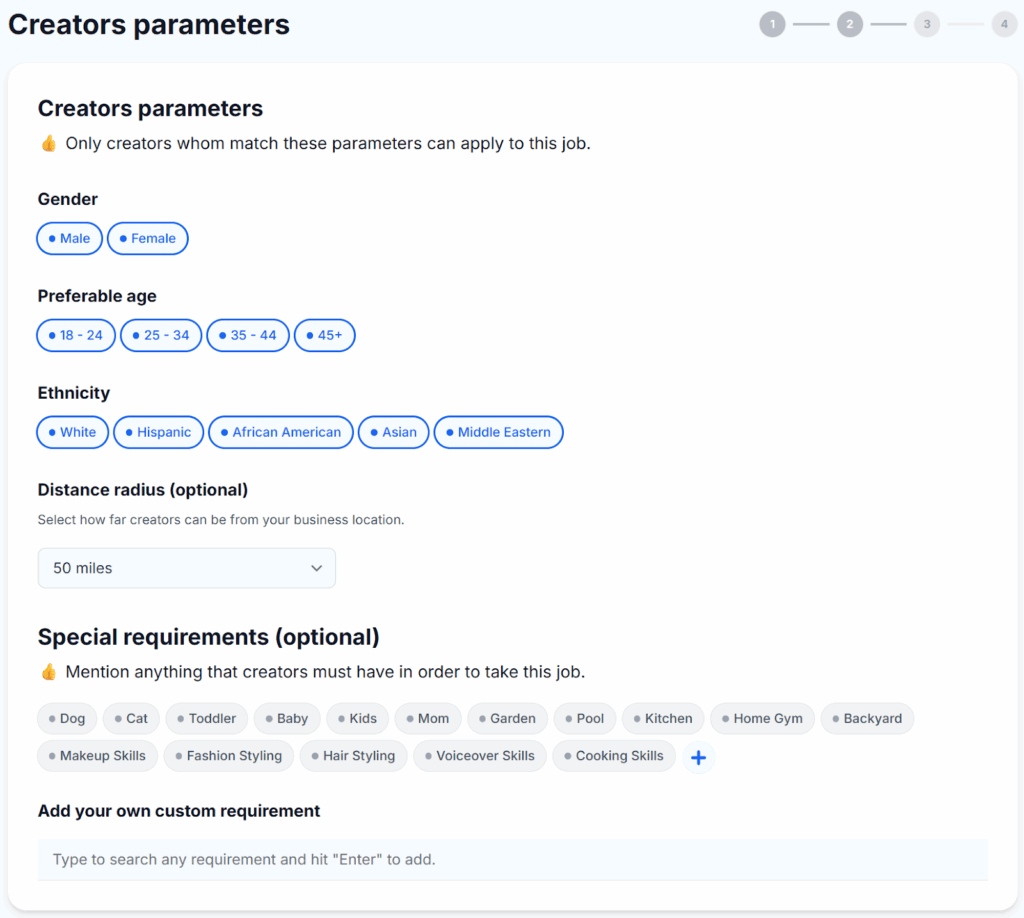Screen dimensions: 1024x918
Task: Add the Dog special requirement
Action: pos(67,719)
